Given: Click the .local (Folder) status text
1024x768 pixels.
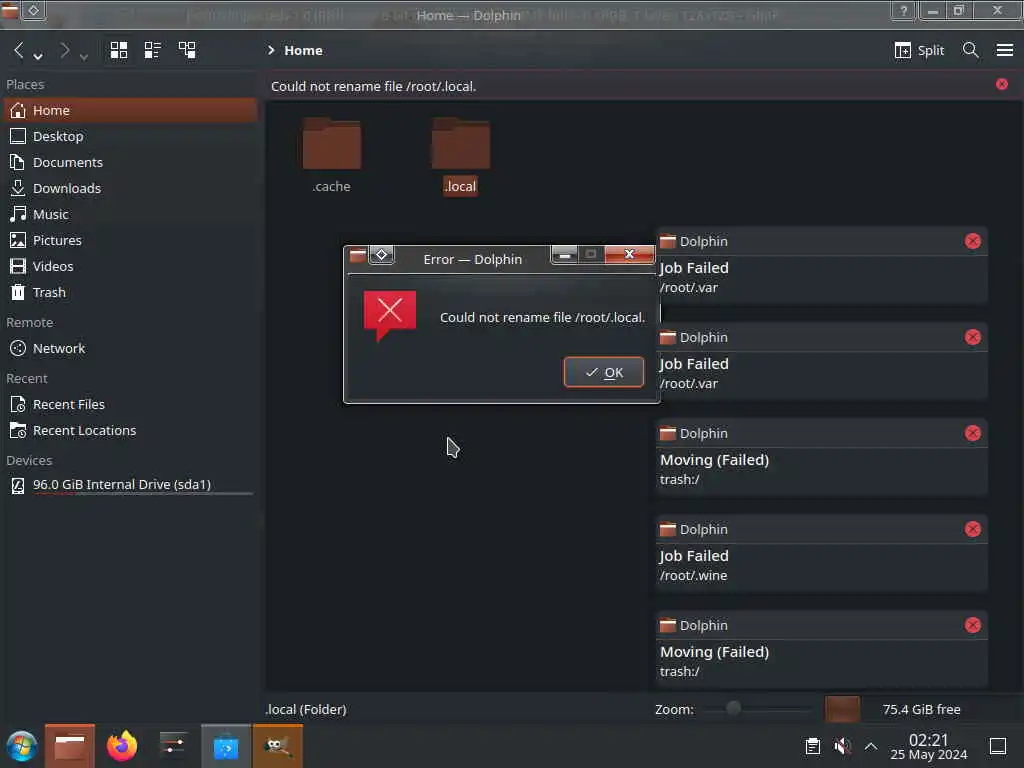Looking at the screenshot, I should coord(306,710).
